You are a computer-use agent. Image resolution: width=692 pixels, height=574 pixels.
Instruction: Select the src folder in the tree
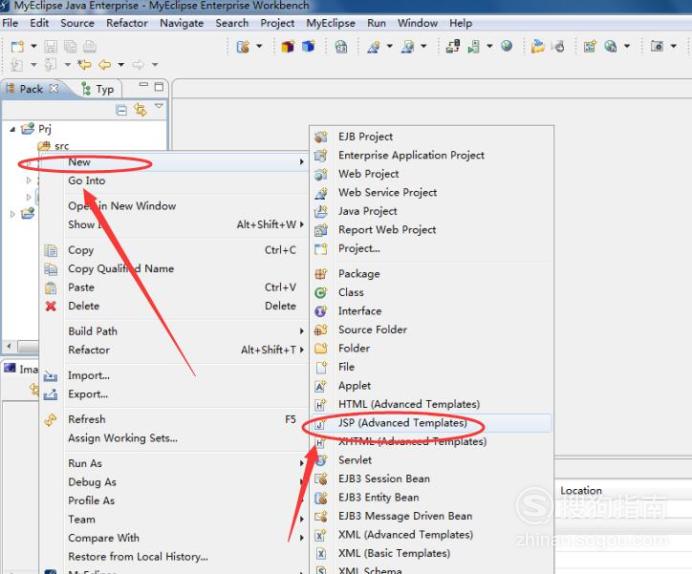[x=53, y=146]
